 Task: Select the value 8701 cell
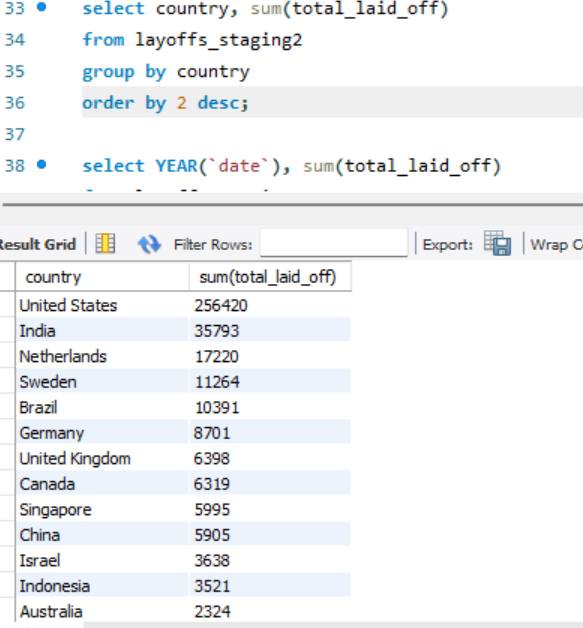pos(270,433)
